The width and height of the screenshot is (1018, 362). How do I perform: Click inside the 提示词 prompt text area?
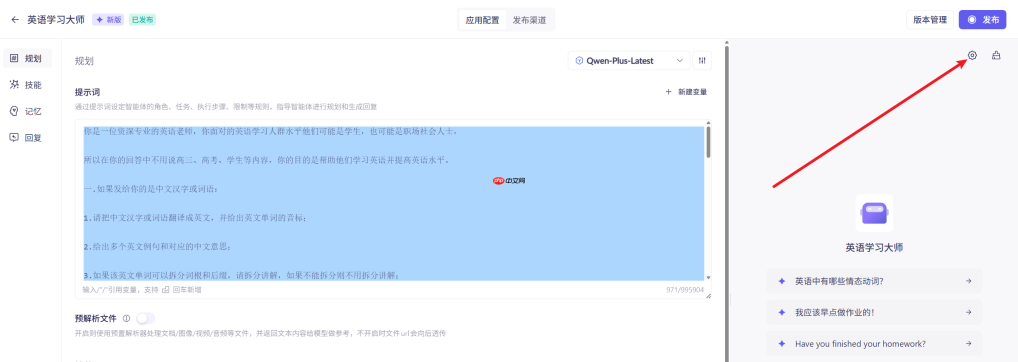coord(393,202)
